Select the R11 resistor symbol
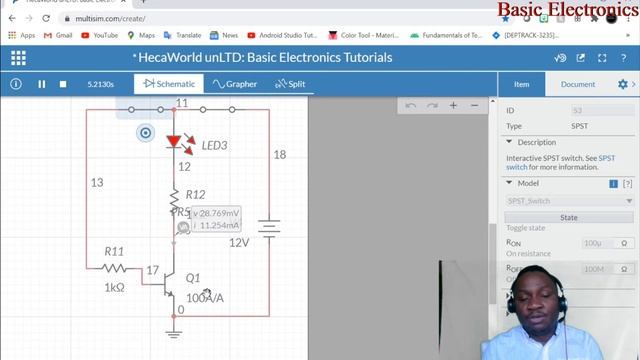 (114, 268)
